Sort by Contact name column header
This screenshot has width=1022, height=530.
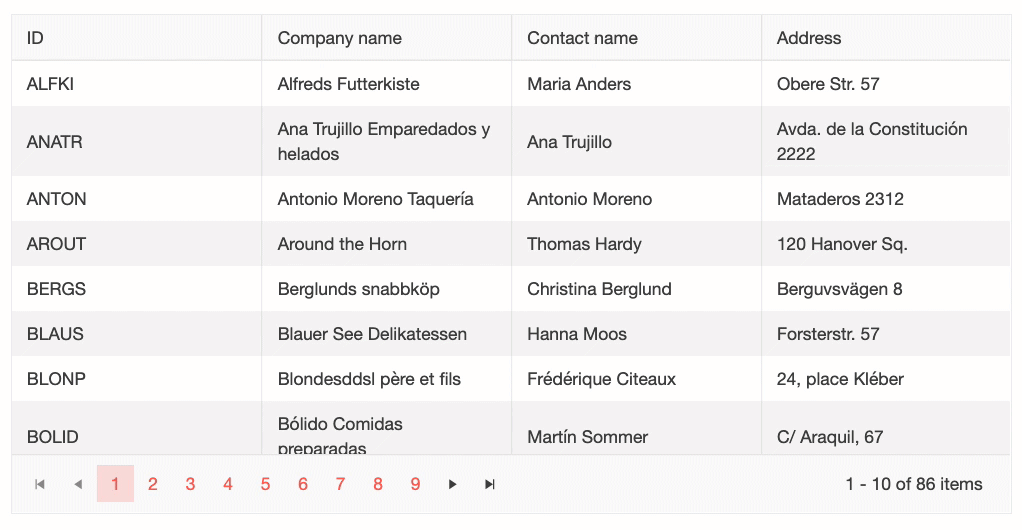582,38
